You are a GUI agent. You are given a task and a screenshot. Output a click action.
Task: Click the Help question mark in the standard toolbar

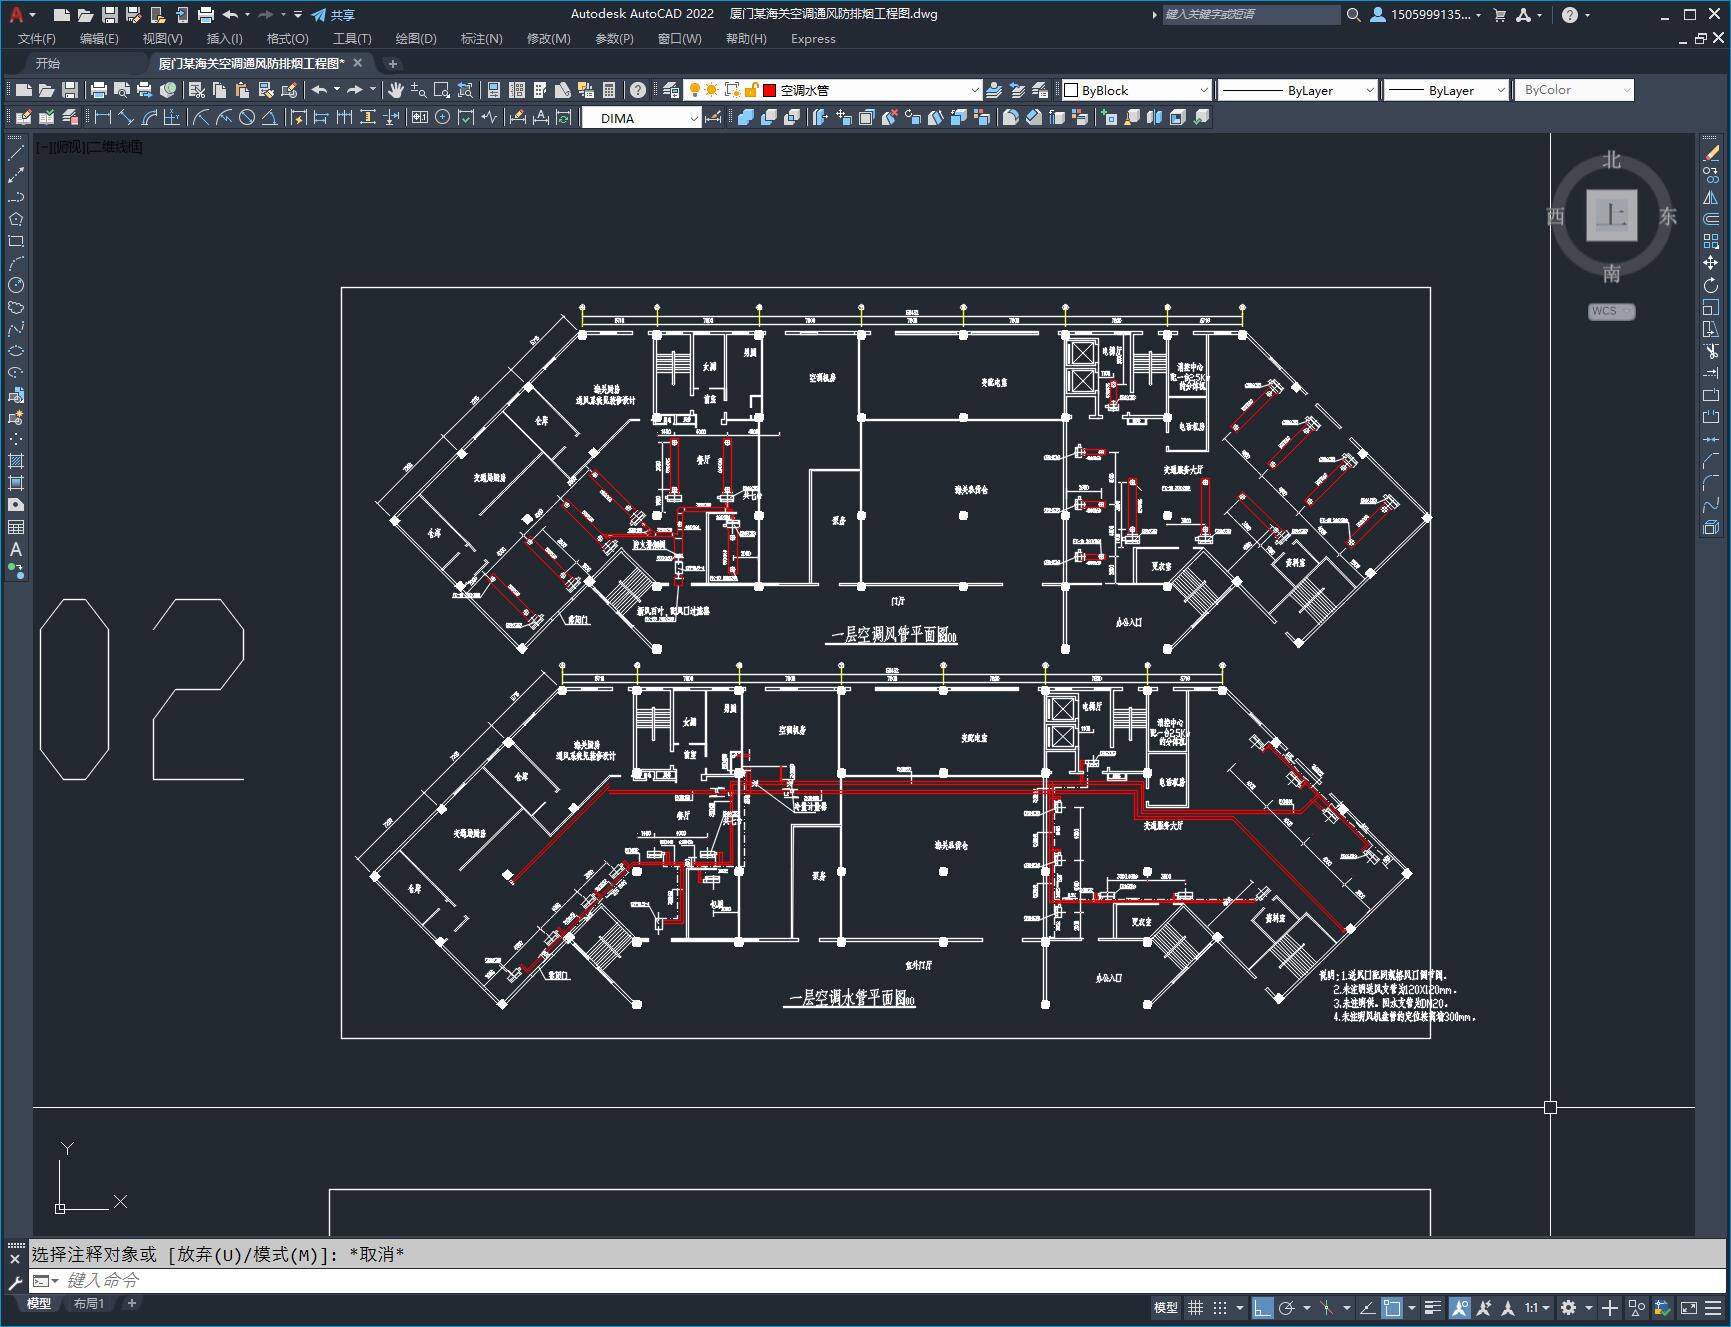click(x=638, y=90)
